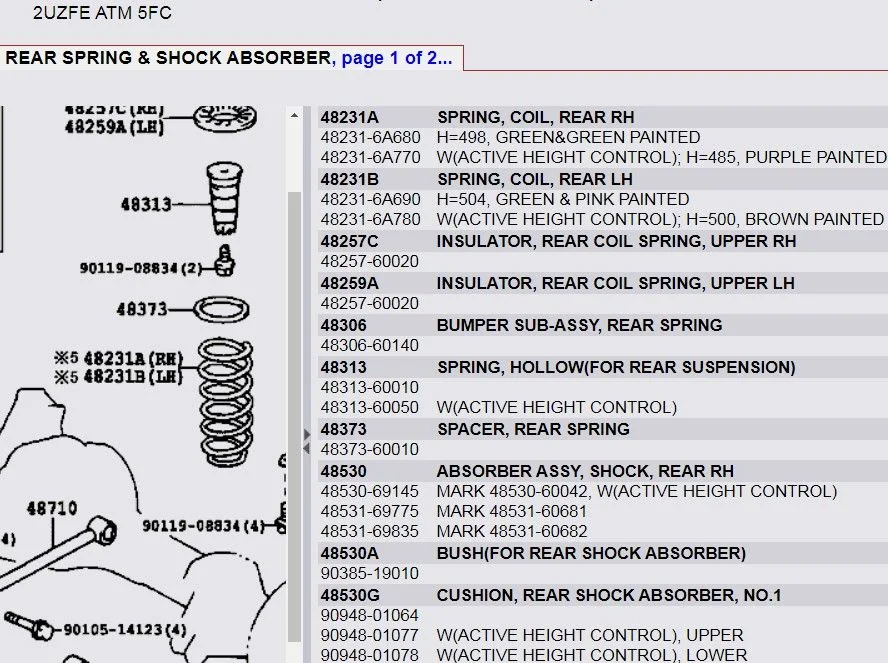The height and width of the screenshot is (663, 888).
Task: Open part number 48306-60140 in the list
Action: pos(370,345)
